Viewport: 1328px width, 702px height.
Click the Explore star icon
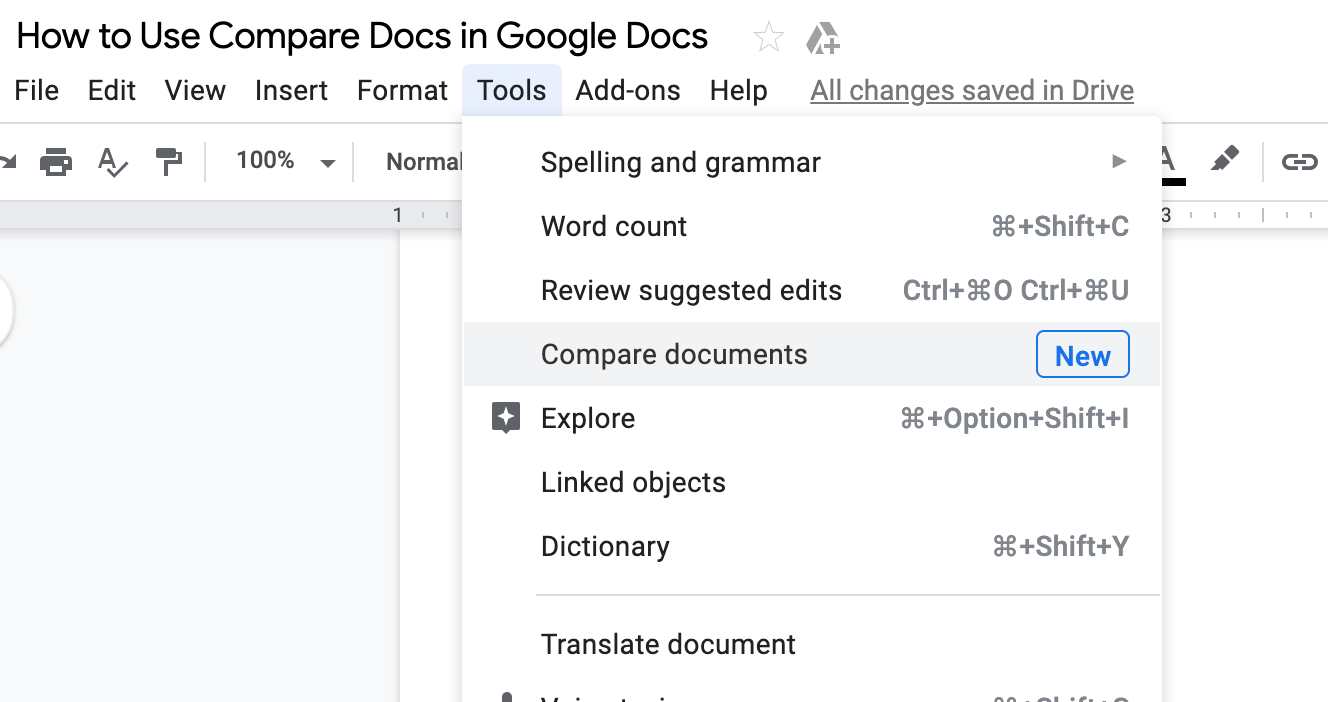coord(507,418)
